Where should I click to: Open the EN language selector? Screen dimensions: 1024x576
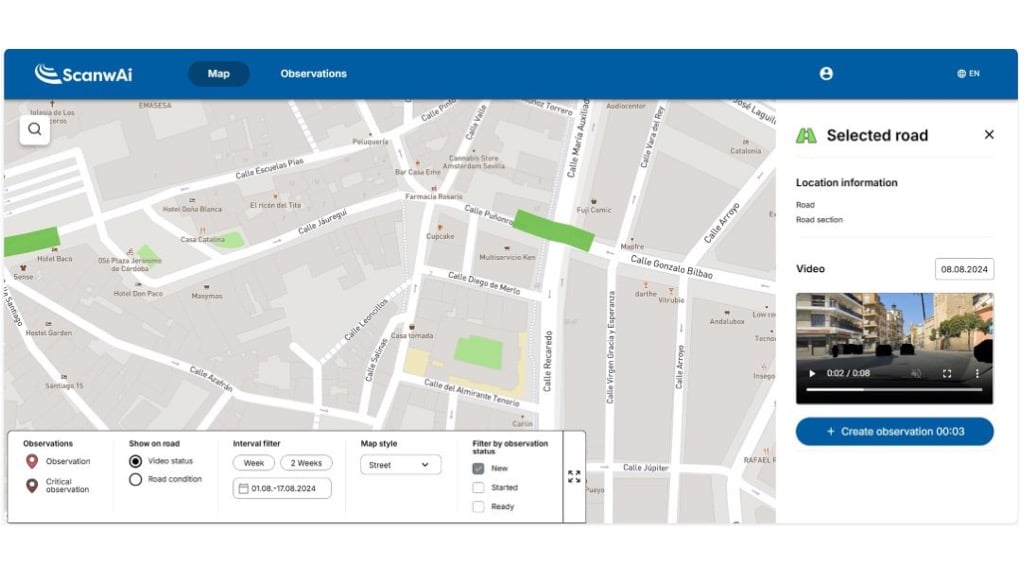click(968, 74)
